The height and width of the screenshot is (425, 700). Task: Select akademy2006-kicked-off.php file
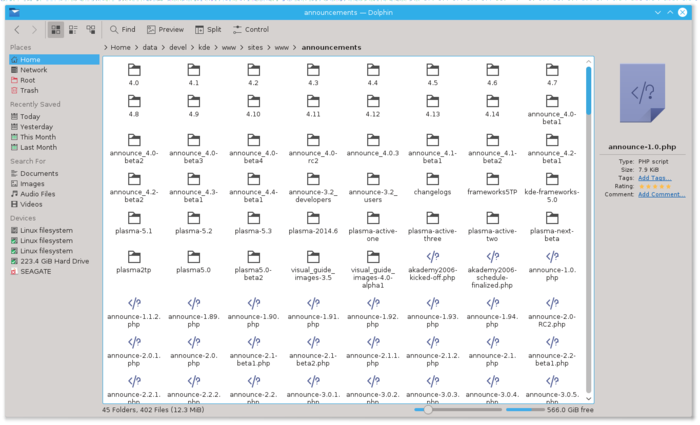[432, 266]
